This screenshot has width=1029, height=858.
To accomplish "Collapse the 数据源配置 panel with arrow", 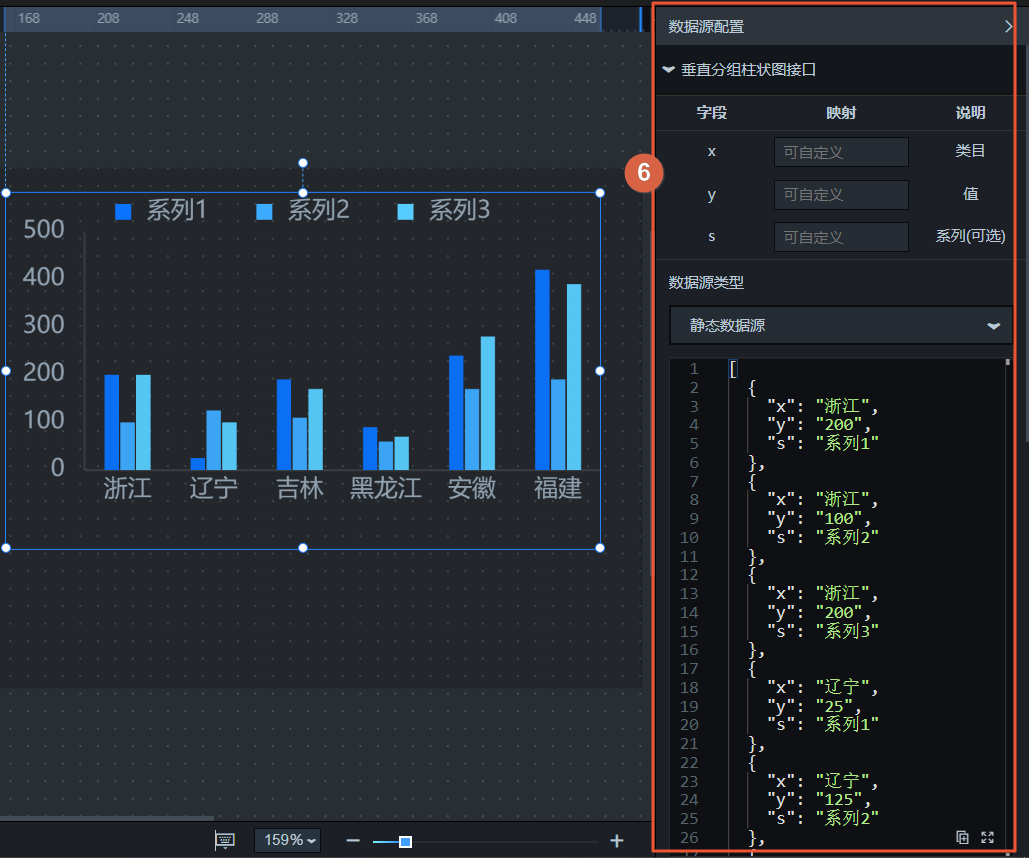I will (x=1008, y=26).
